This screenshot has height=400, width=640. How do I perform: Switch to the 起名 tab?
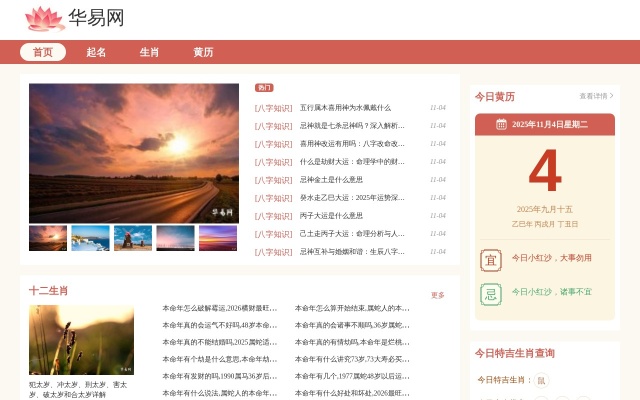pyautogui.click(x=96, y=52)
